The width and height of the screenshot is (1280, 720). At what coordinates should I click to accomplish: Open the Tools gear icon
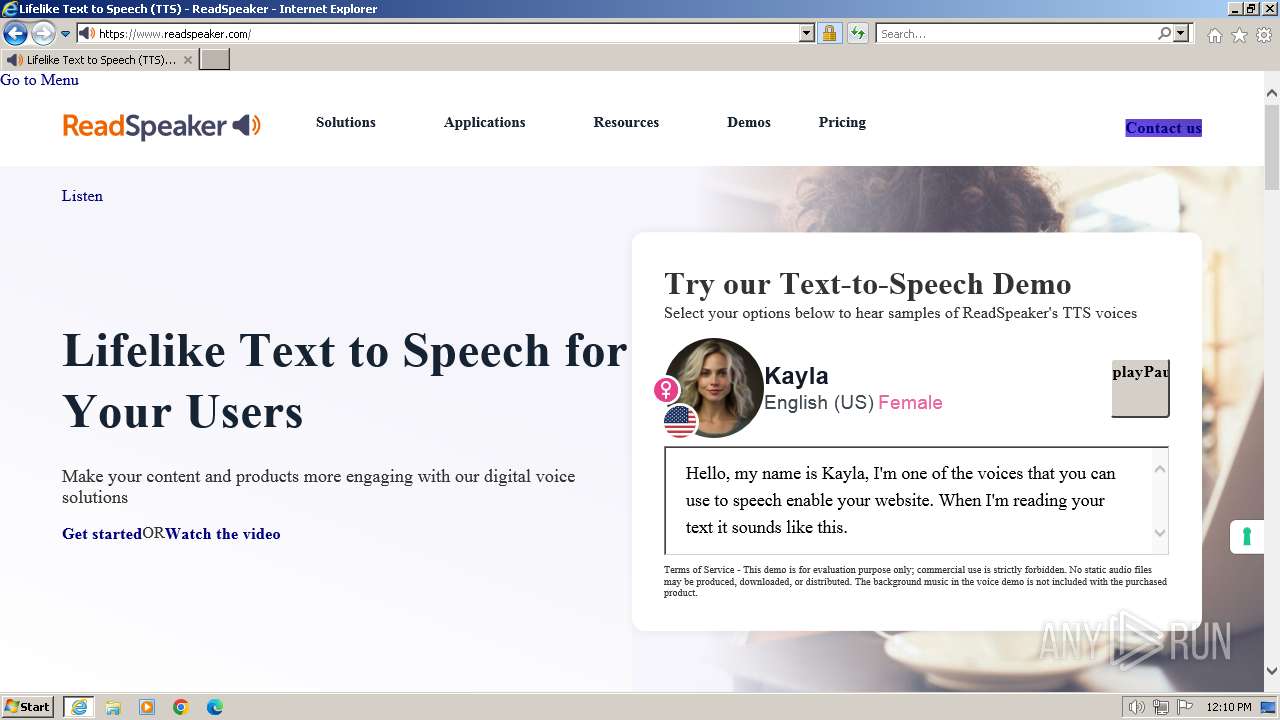click(x=1264, y=35)
